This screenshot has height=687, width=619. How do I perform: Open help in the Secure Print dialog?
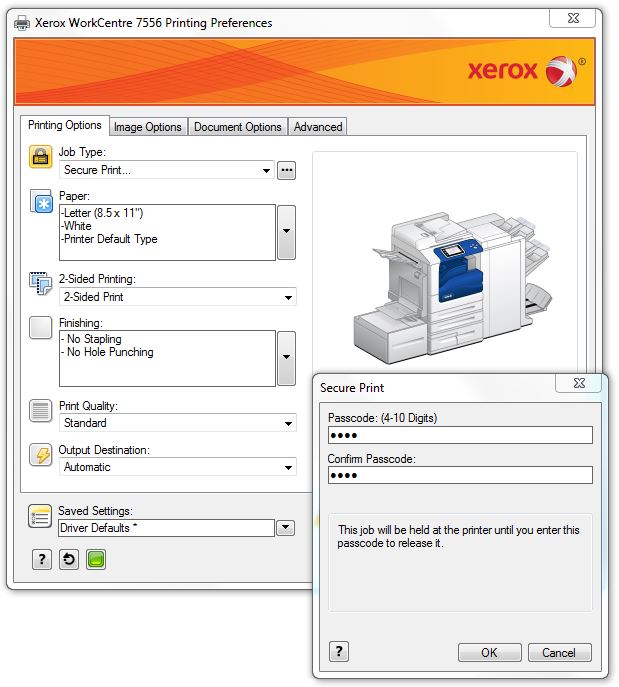coord(339,652)
